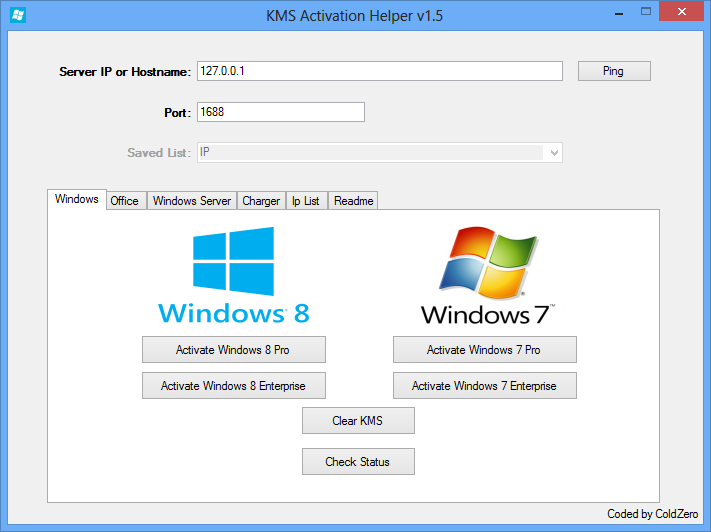Maximize the KMS Activation Helper window

click(x=646, y=12)
